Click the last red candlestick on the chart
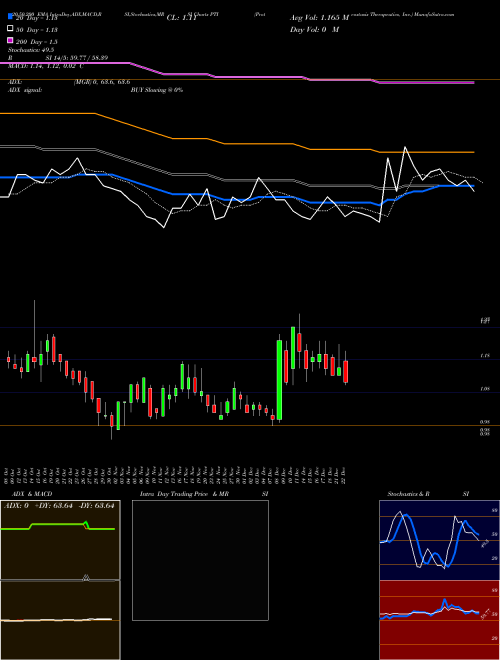 coord(346,371)
